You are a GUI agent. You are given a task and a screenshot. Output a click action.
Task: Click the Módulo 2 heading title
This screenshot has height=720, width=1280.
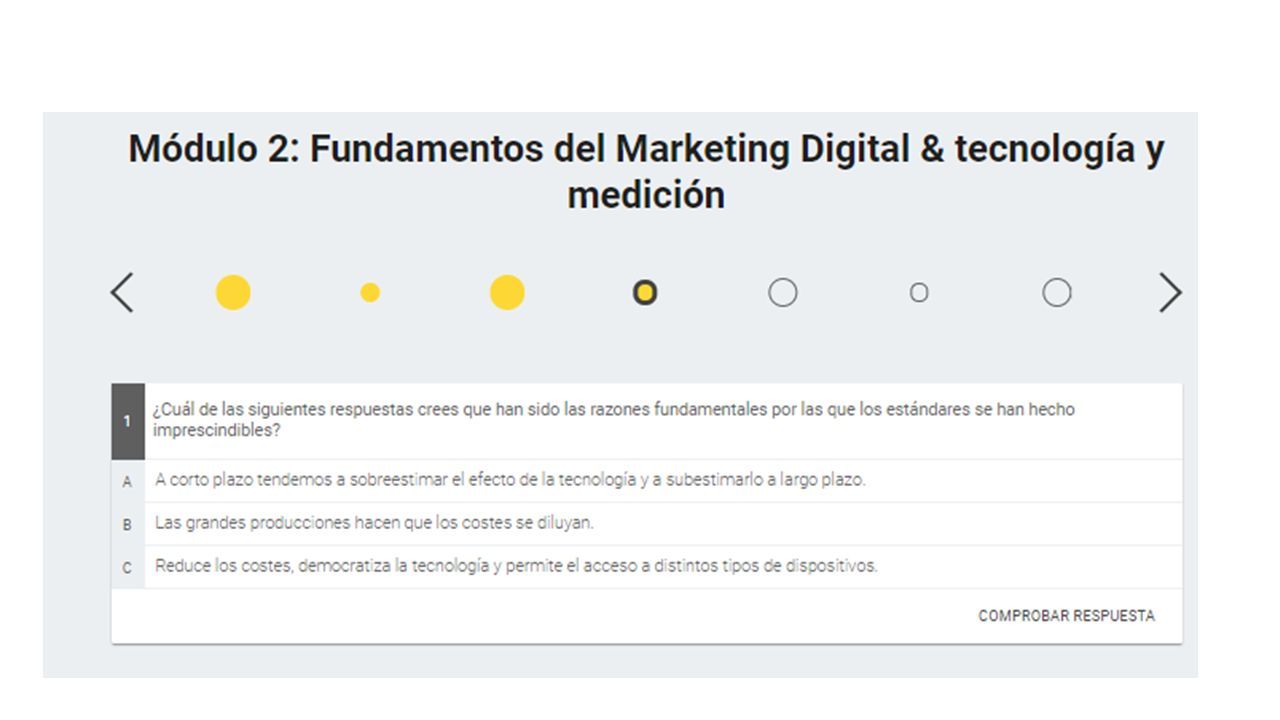click(x=646, y=171)
